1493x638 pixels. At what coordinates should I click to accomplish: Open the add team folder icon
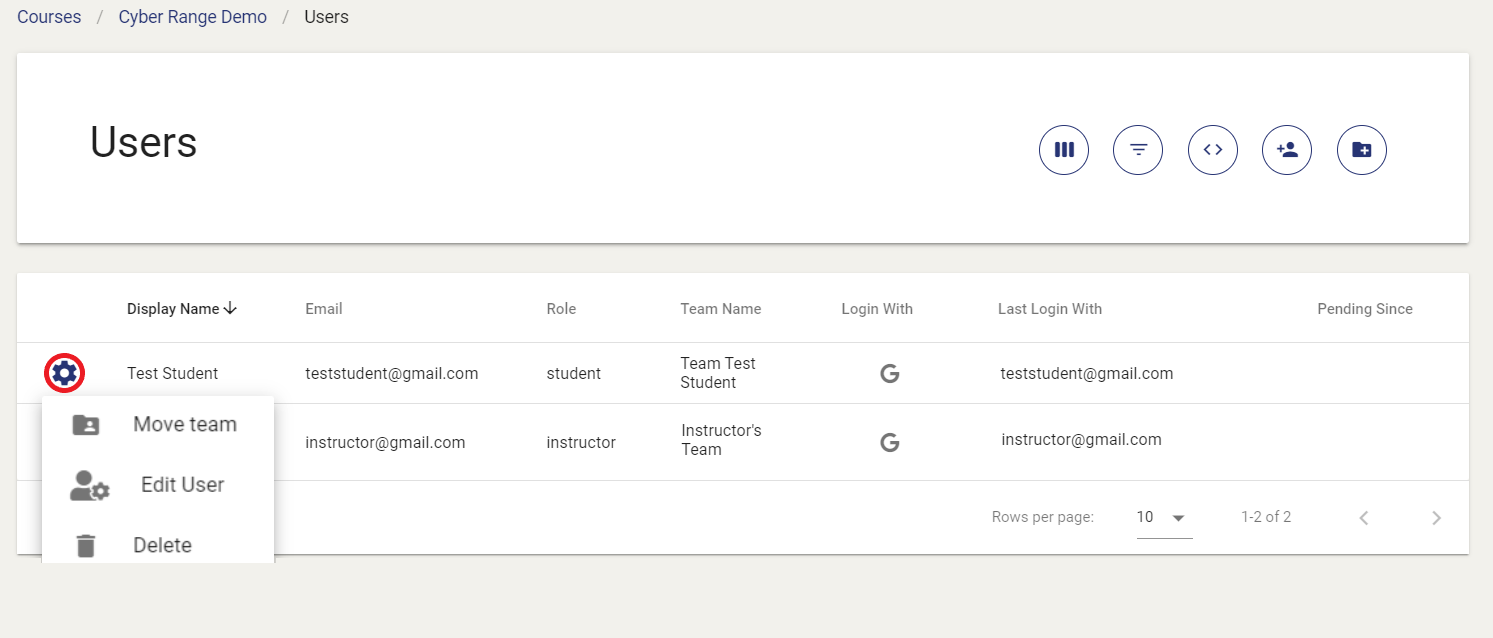pyautogui.click(x=1361, y=149)
